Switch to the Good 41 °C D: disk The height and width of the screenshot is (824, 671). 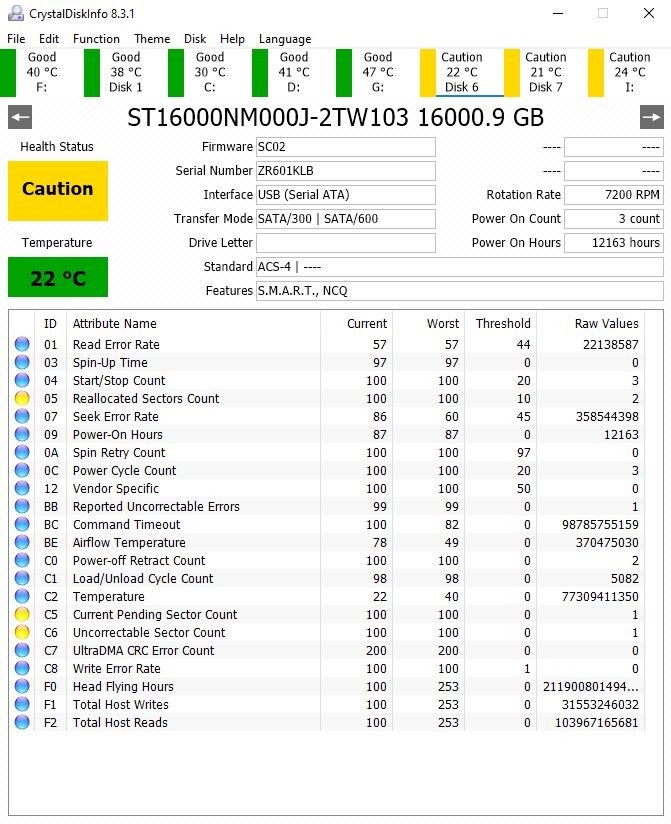pyautogui.click(x=294, y=73)
